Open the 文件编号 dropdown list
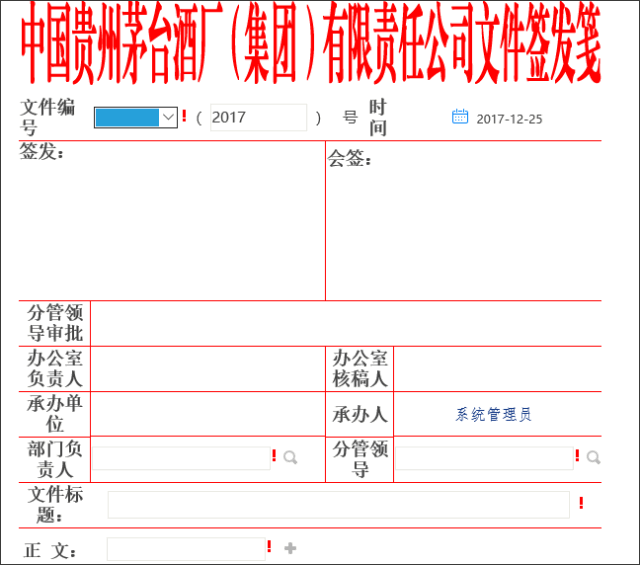Viewport: 640px width, 565px height. [x=136, y=118]
